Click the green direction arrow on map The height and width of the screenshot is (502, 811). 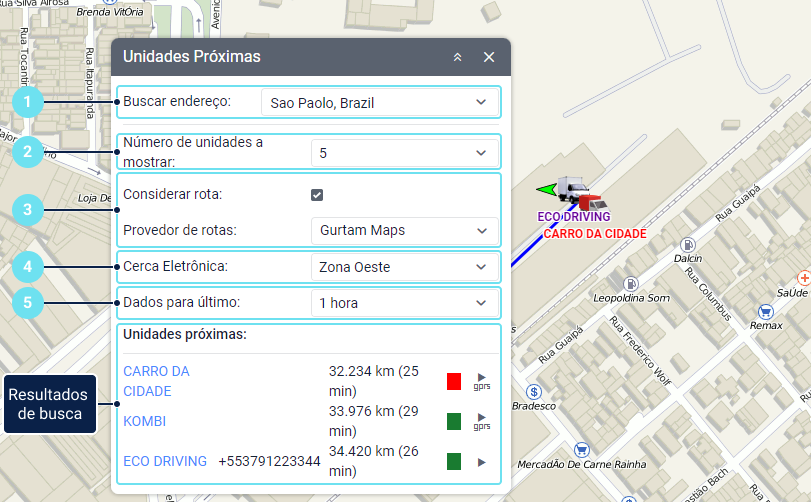tap(546, 189)
